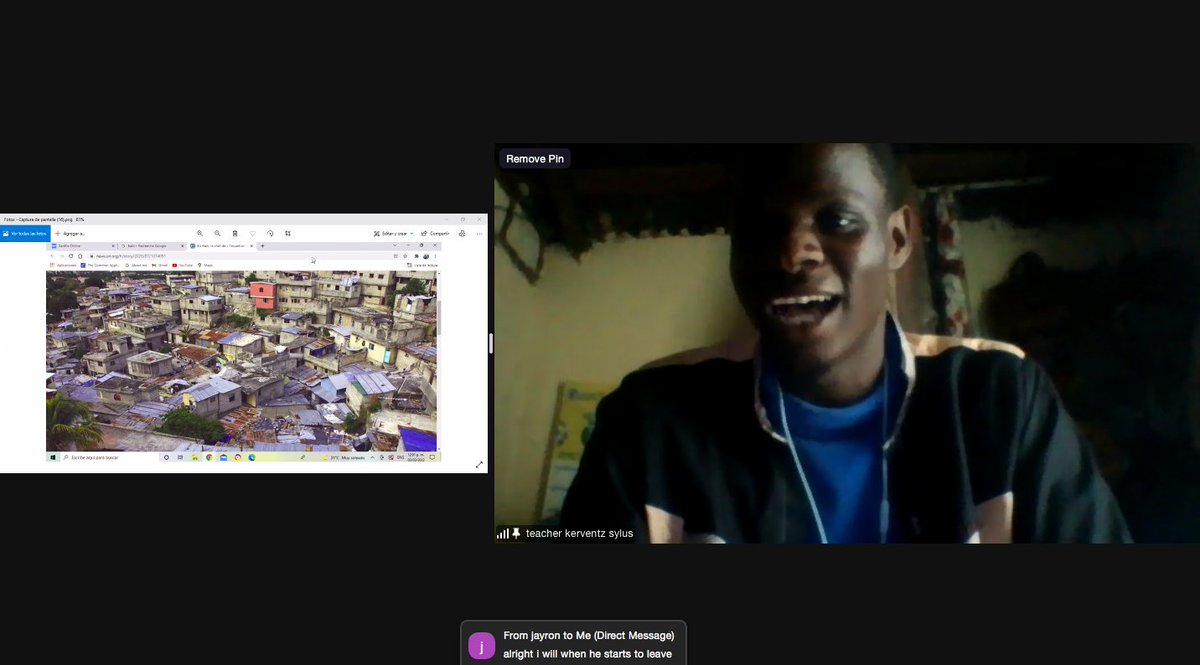
Task: Click the zoom in magnifier in Photos toolbar
Action: (x=200, y=233)
